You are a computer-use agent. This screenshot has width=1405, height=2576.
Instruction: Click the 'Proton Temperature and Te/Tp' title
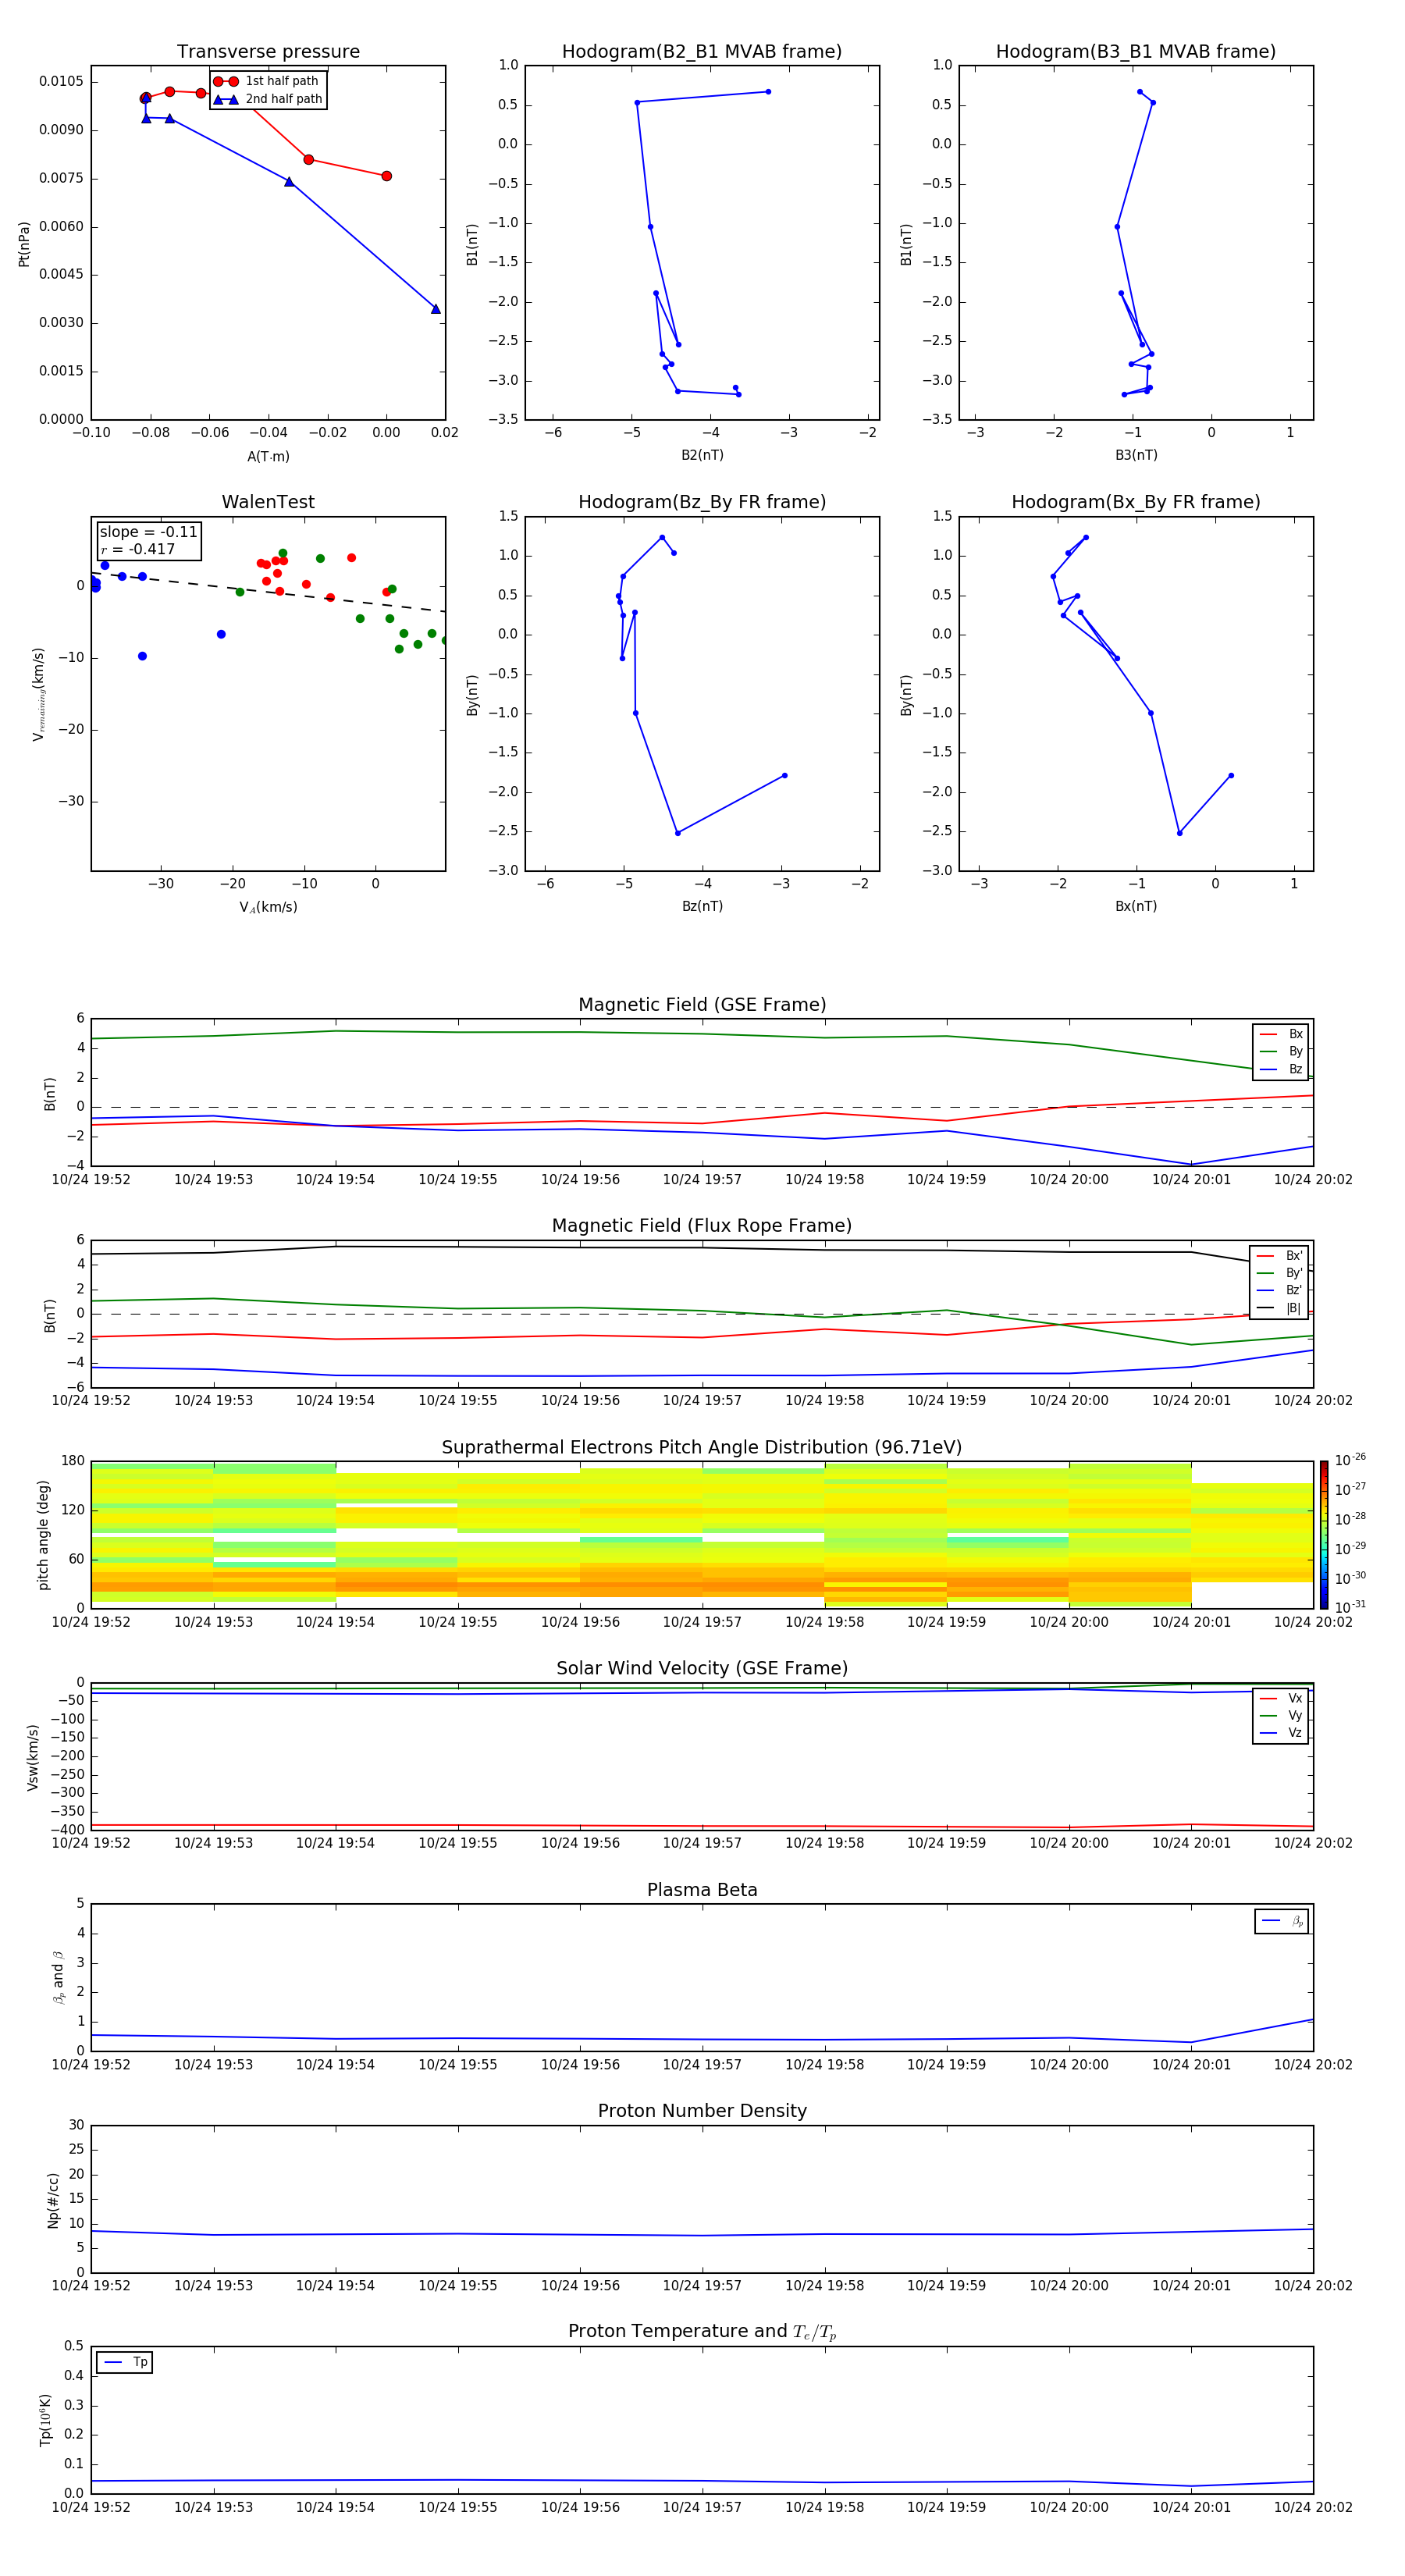pyautogui.click(x=702, y=2331)
